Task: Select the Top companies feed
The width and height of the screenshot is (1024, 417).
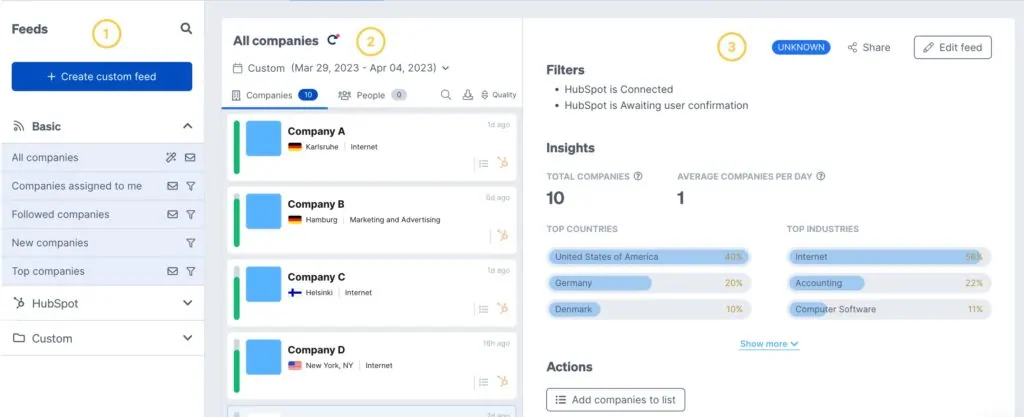Action: tap(102, 271)
